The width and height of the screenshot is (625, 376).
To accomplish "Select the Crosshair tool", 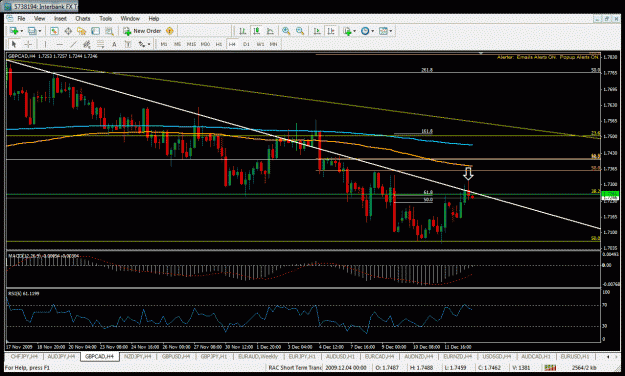I will (28, 44).
